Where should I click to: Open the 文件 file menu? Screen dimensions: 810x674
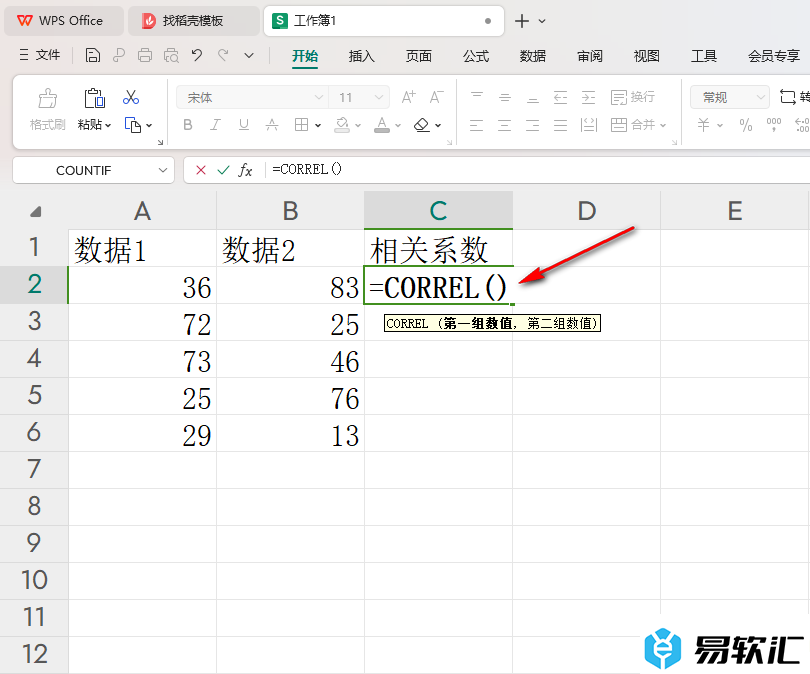39,55
